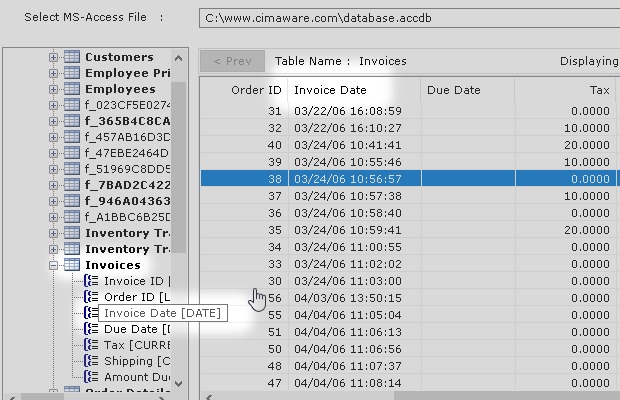Select the Order ID field in tree
This screenshot has height=400, width=620.
click(137, 297)
